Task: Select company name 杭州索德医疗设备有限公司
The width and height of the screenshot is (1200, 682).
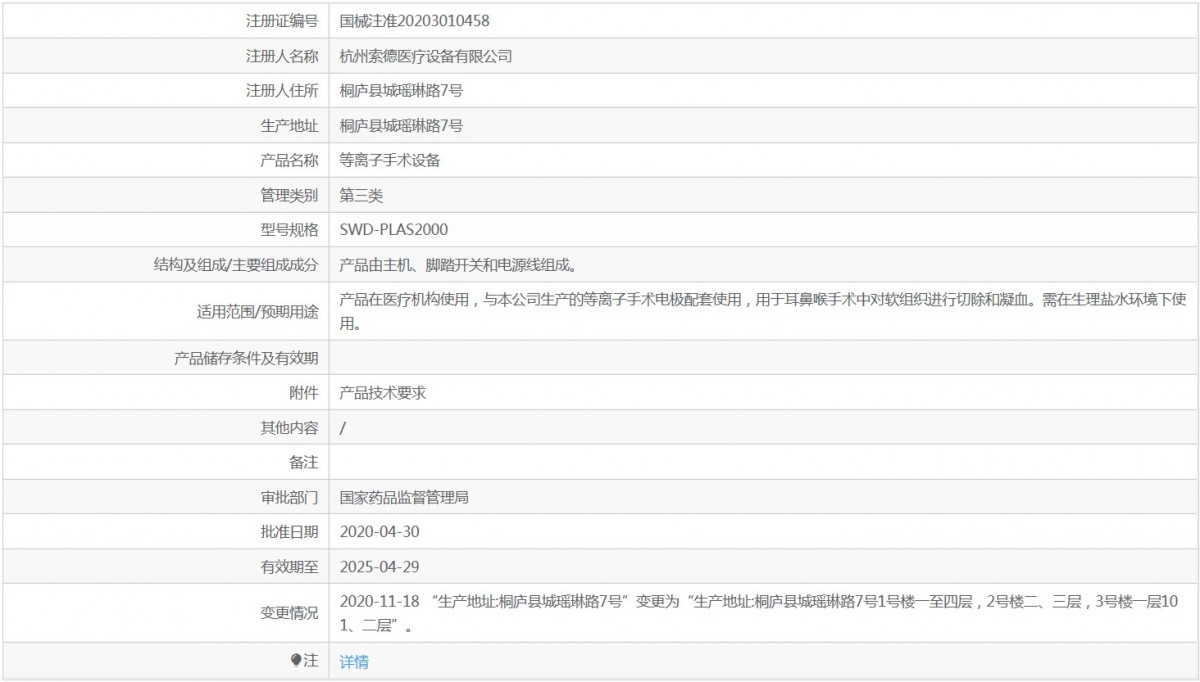Action: (x=426, y=56)
